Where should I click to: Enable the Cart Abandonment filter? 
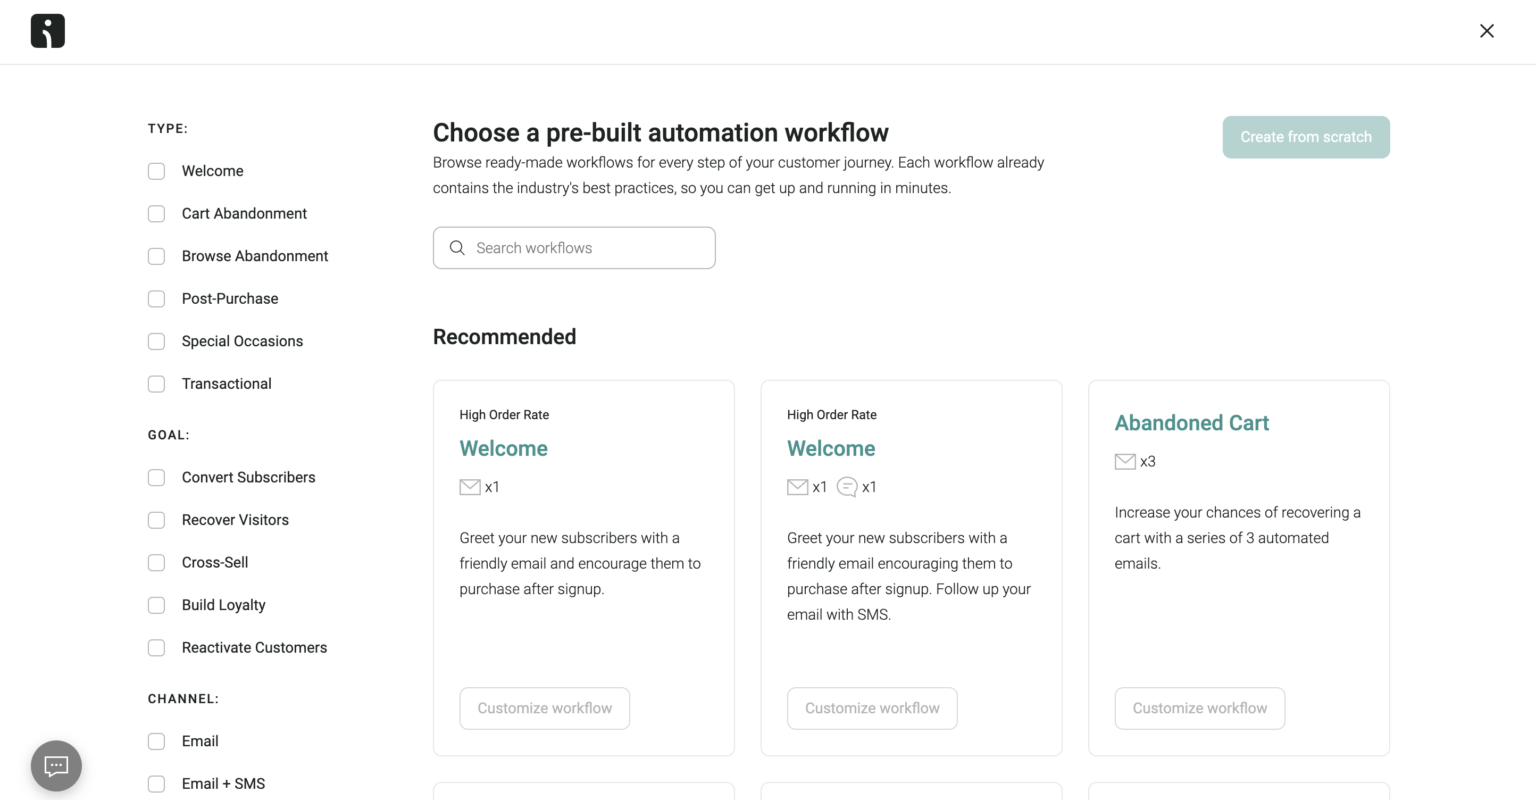pos(156,213)
